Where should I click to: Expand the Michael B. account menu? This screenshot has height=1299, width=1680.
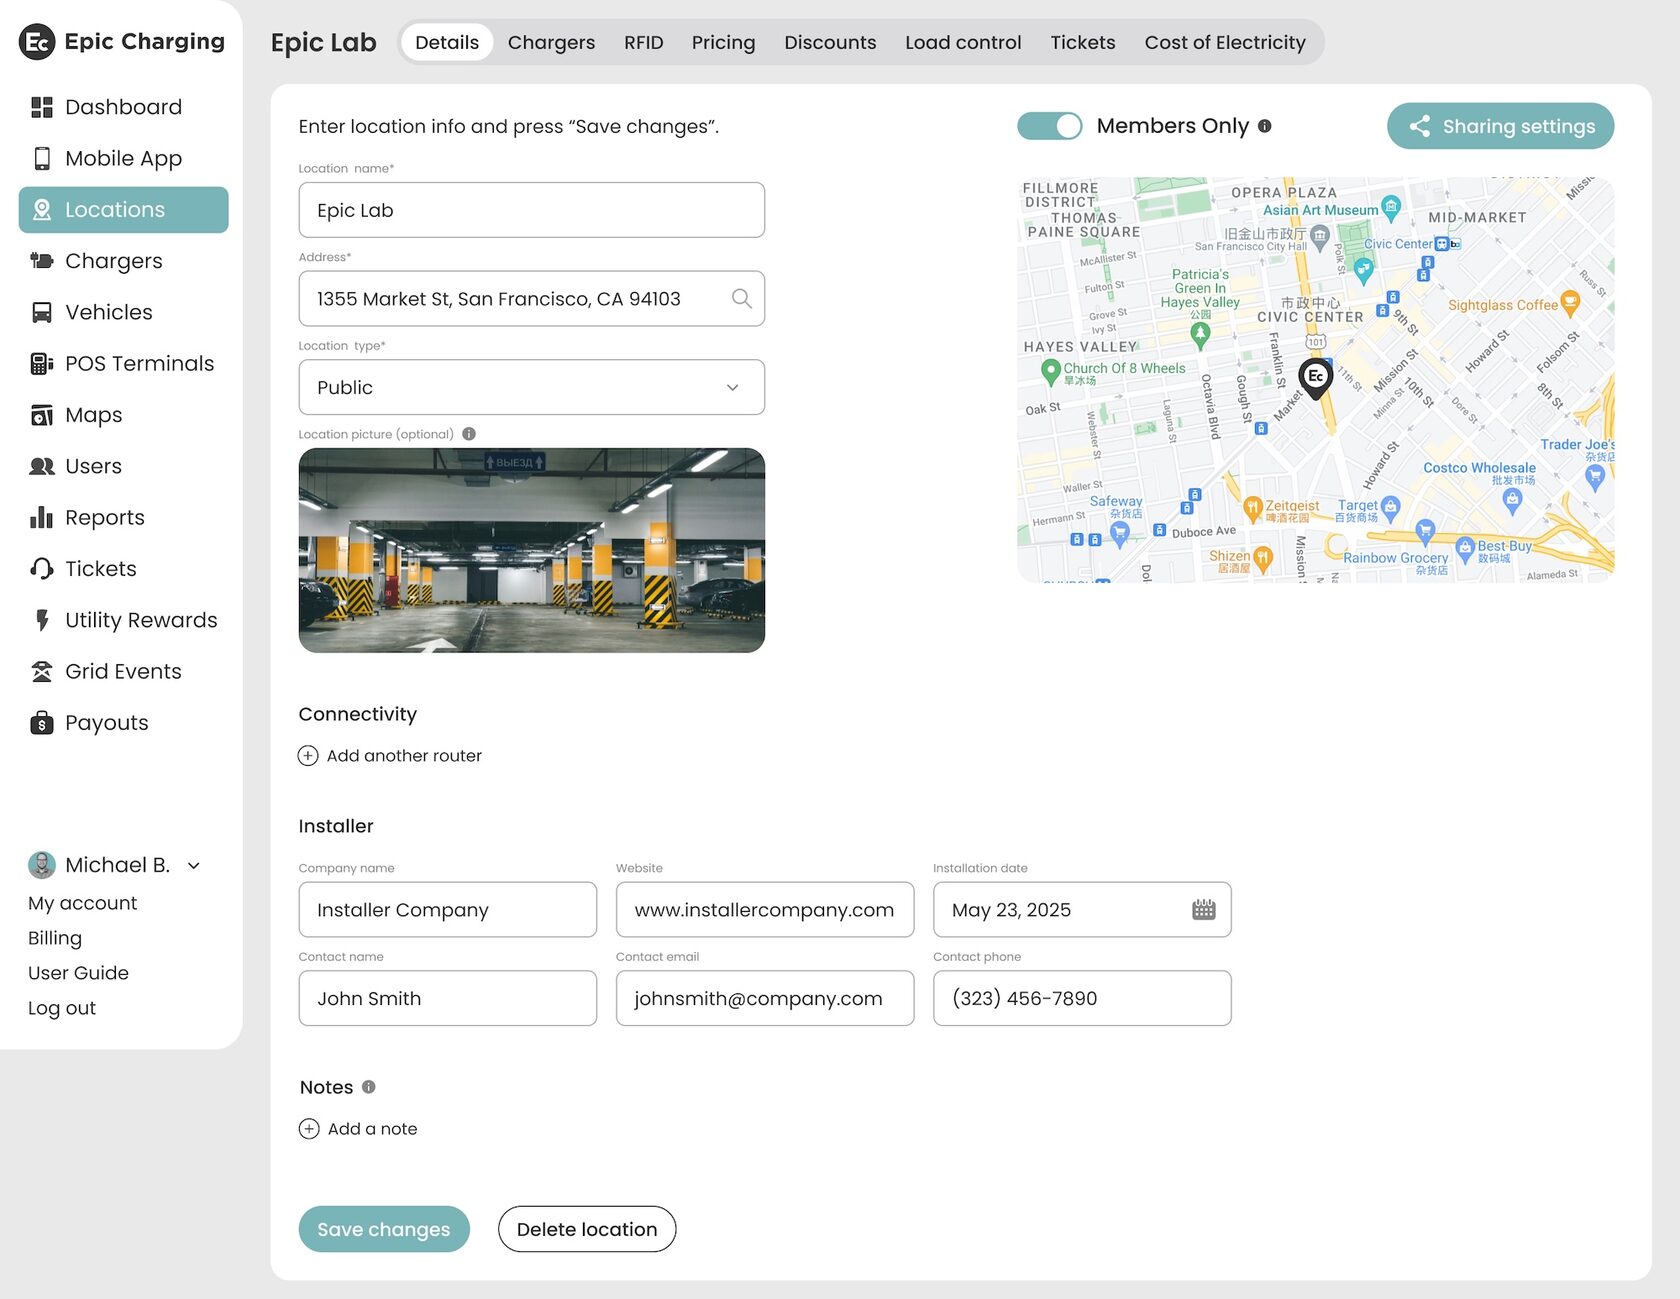click(x=194, y=866)
